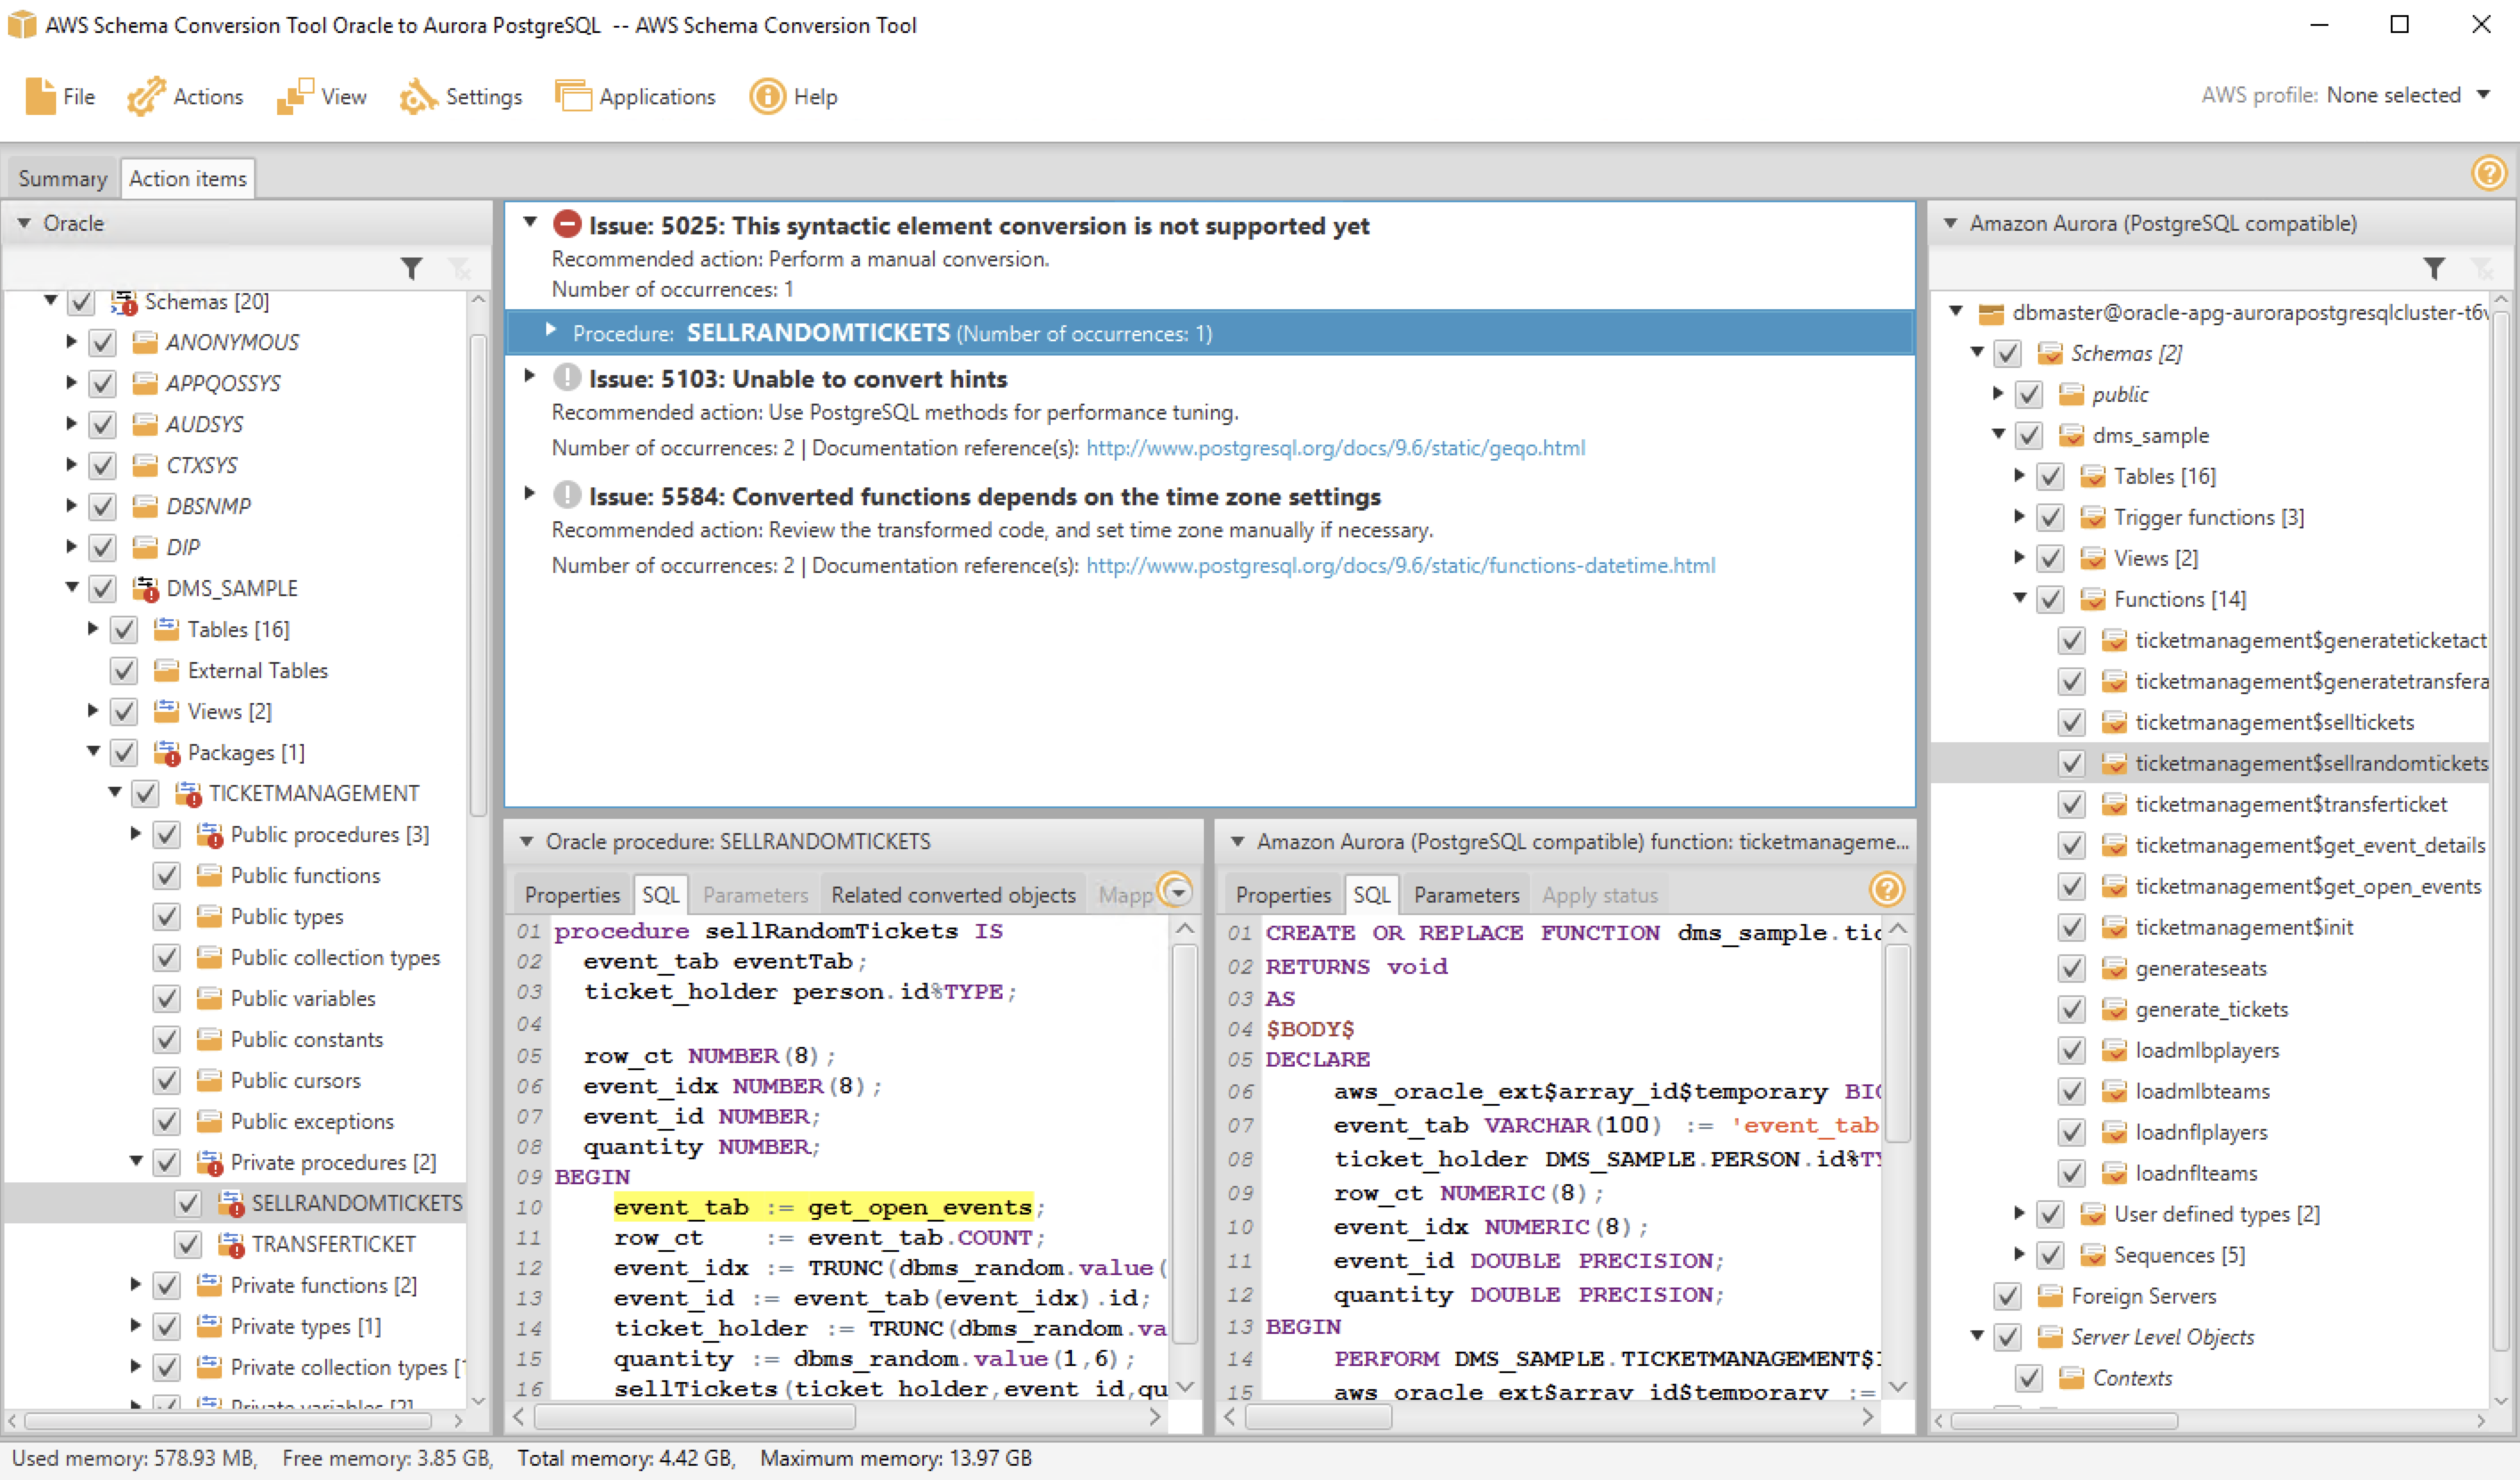Click the Foreign Servers folder icon
The height and width of the screenshot is (1480, 2520).
point(2050,1296)
